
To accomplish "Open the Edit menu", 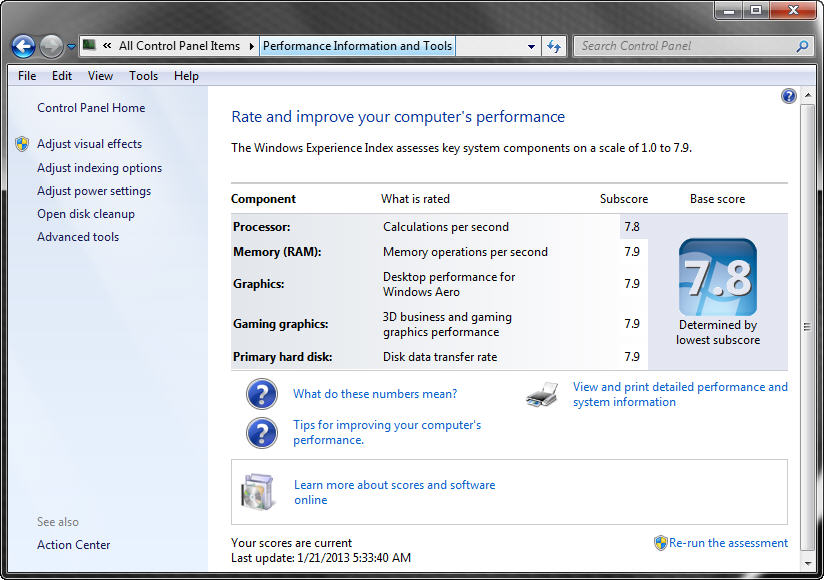I will point(61,76).
